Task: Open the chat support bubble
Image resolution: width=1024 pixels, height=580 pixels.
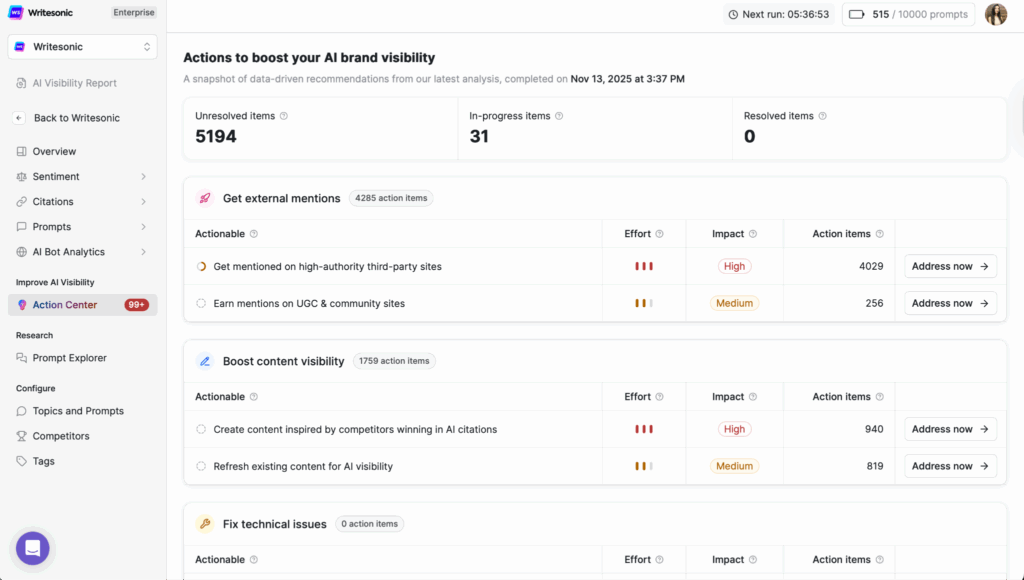Action: click(x=31, y=548)
